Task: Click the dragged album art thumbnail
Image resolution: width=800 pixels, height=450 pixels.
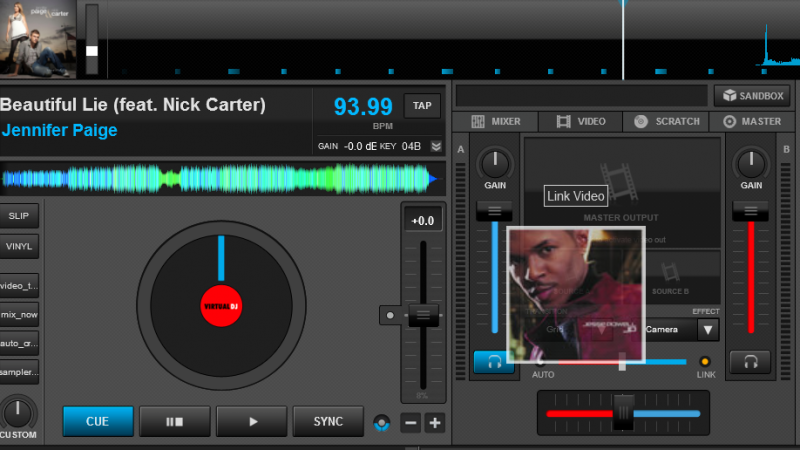Action: [577, 295]
